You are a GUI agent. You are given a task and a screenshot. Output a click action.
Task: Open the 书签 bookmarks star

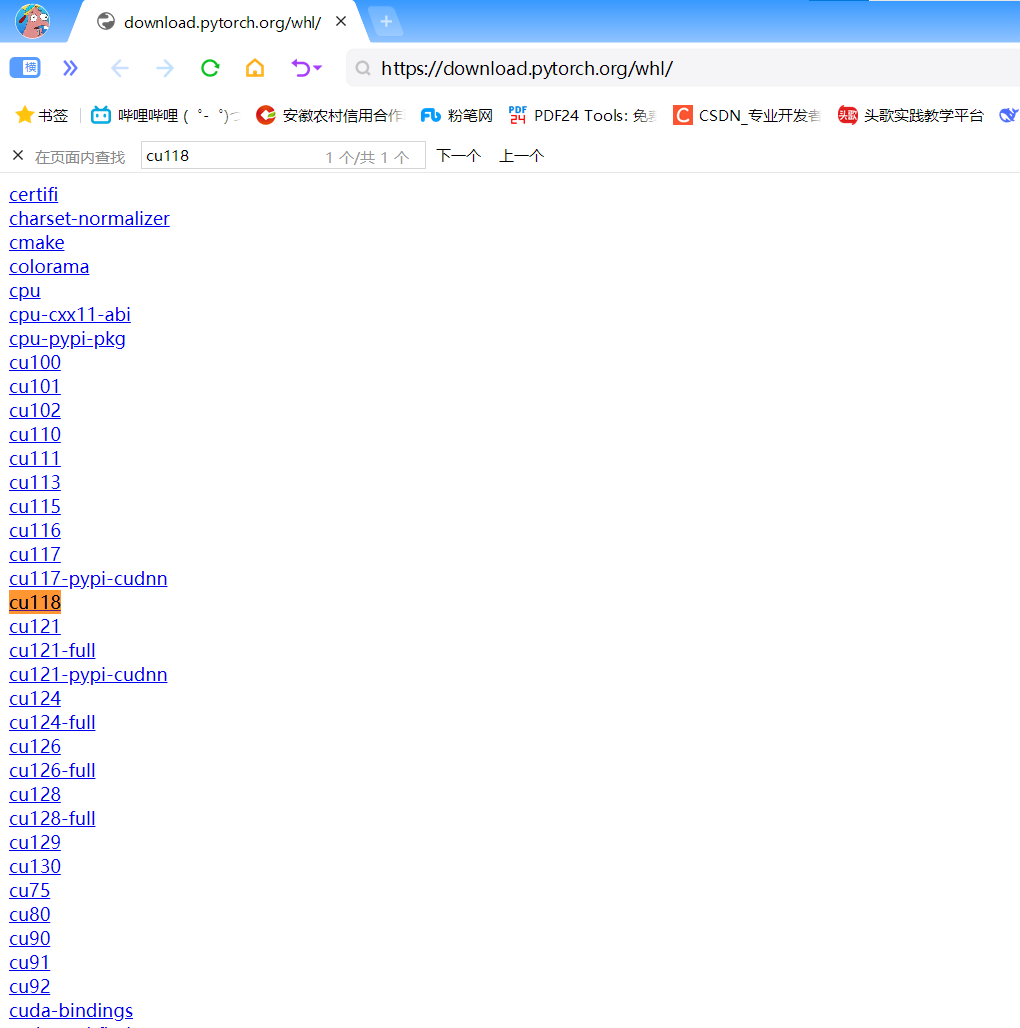point(42,115)
